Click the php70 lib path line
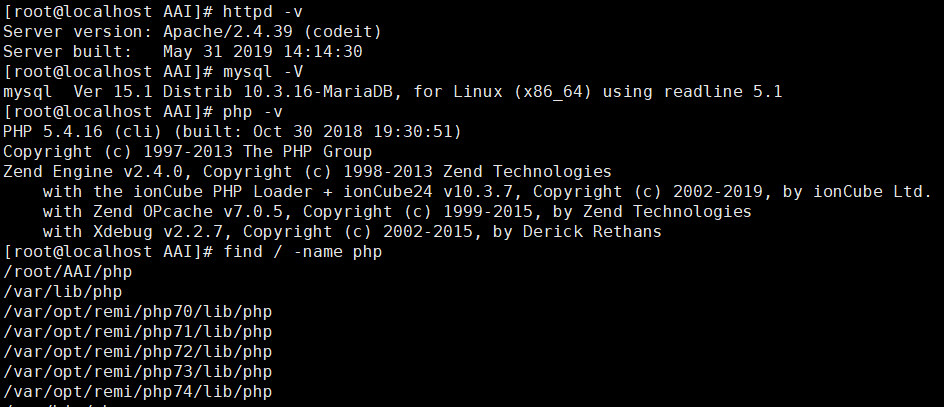Screen dimensions: 944x407 137,312
